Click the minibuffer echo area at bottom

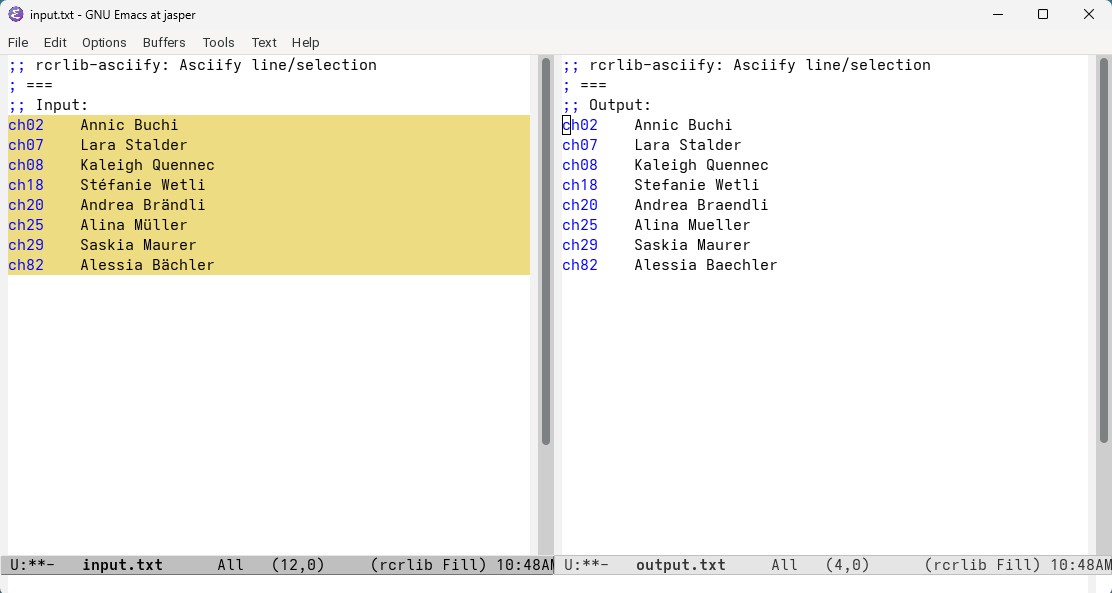pos(556,584)
